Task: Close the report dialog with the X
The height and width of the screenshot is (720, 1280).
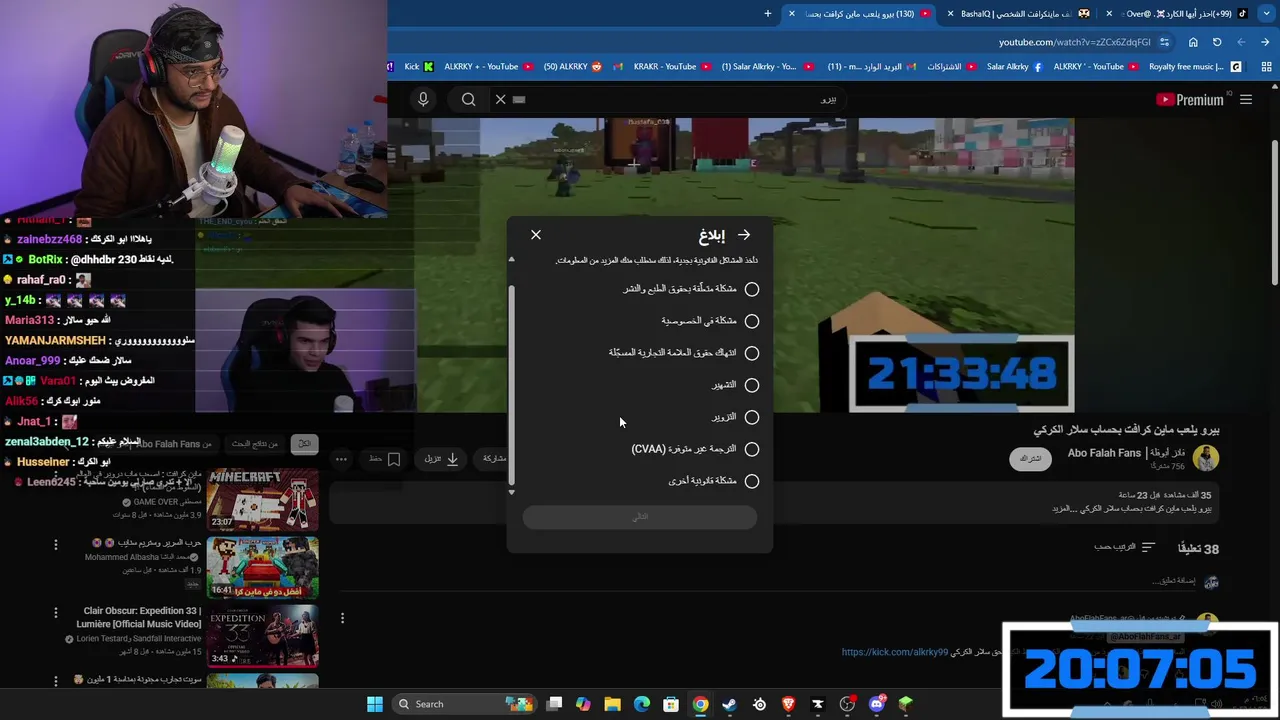Action: [x=536, y=235]
